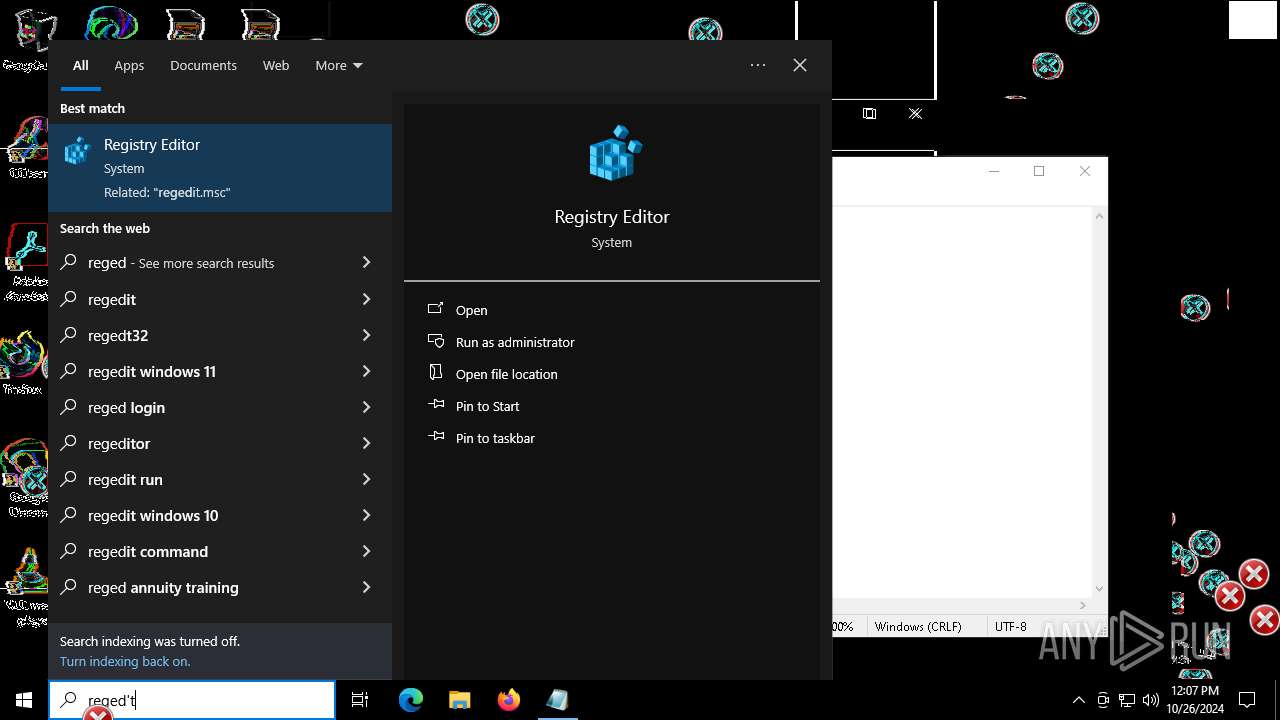Click the magnifier icon in the search box

[69, 700]
